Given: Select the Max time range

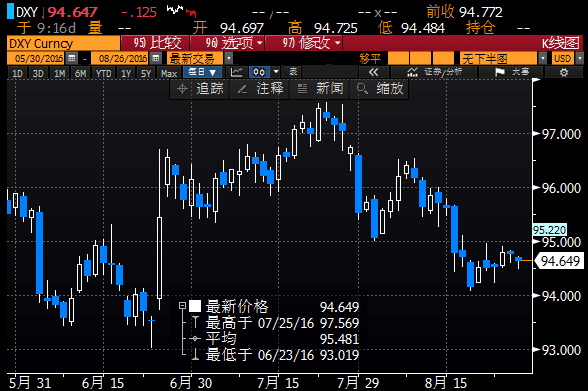Looking at the screenshot, I should (x=169, y=73).
